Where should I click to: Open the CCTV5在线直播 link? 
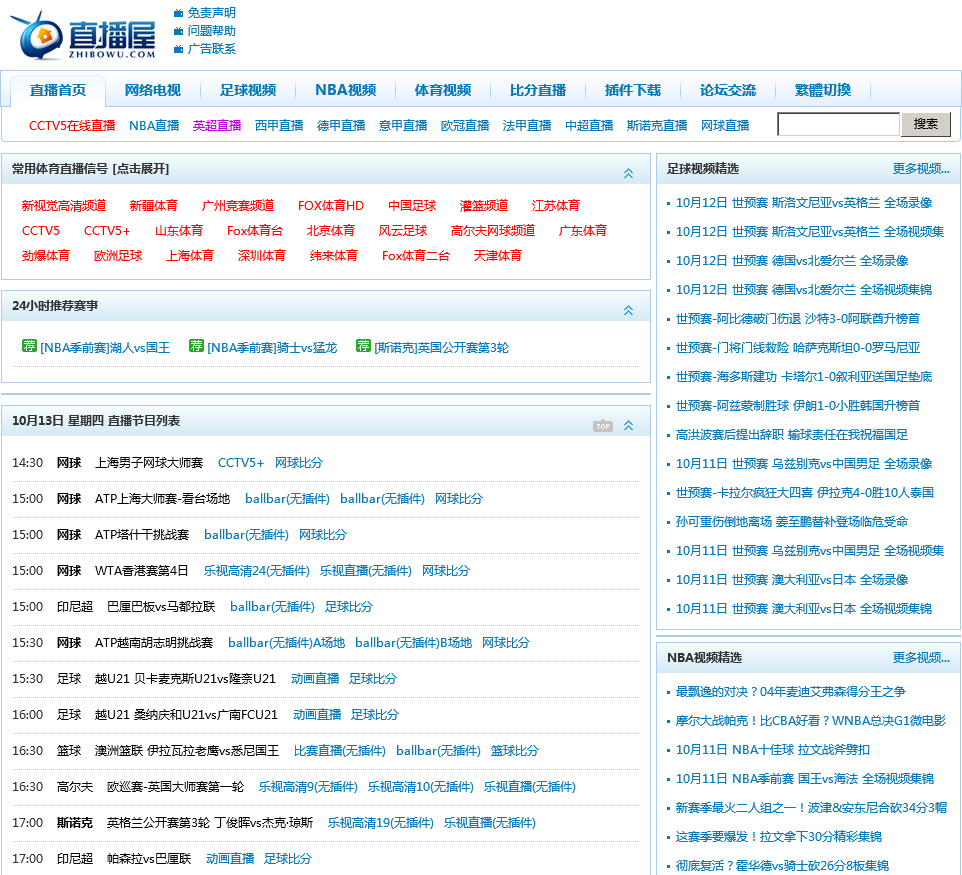[72, 126]
